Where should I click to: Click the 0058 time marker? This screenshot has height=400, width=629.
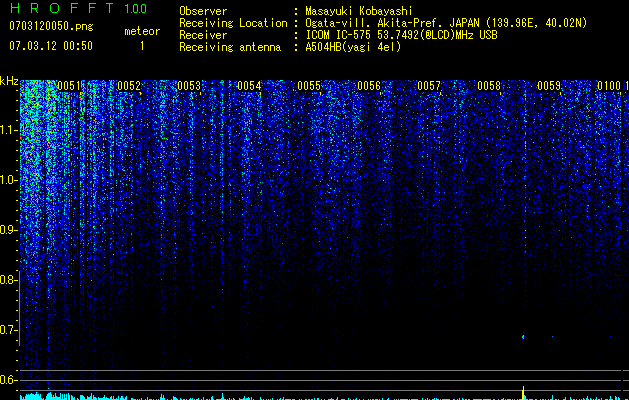coord(489,86)
